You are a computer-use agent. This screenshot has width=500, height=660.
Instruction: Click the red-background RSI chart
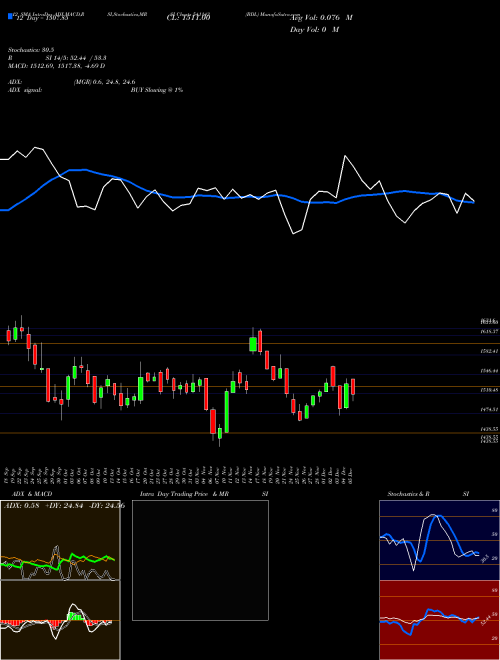point(439,620)
